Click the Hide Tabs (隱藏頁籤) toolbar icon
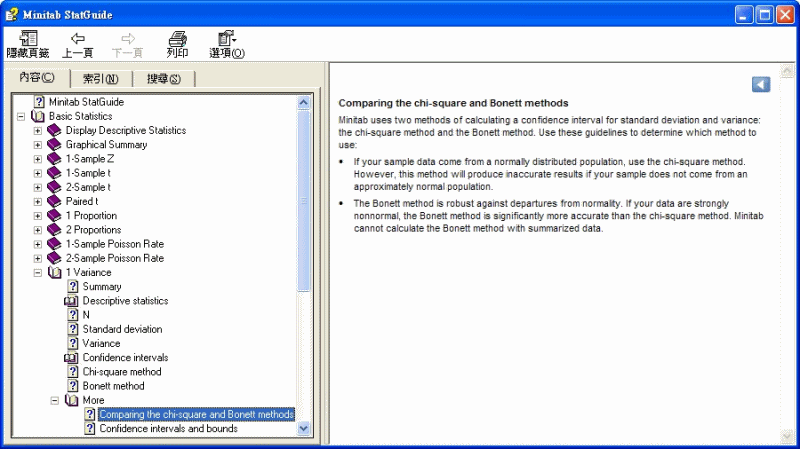The image size is (800, 449). coord(29,38)
